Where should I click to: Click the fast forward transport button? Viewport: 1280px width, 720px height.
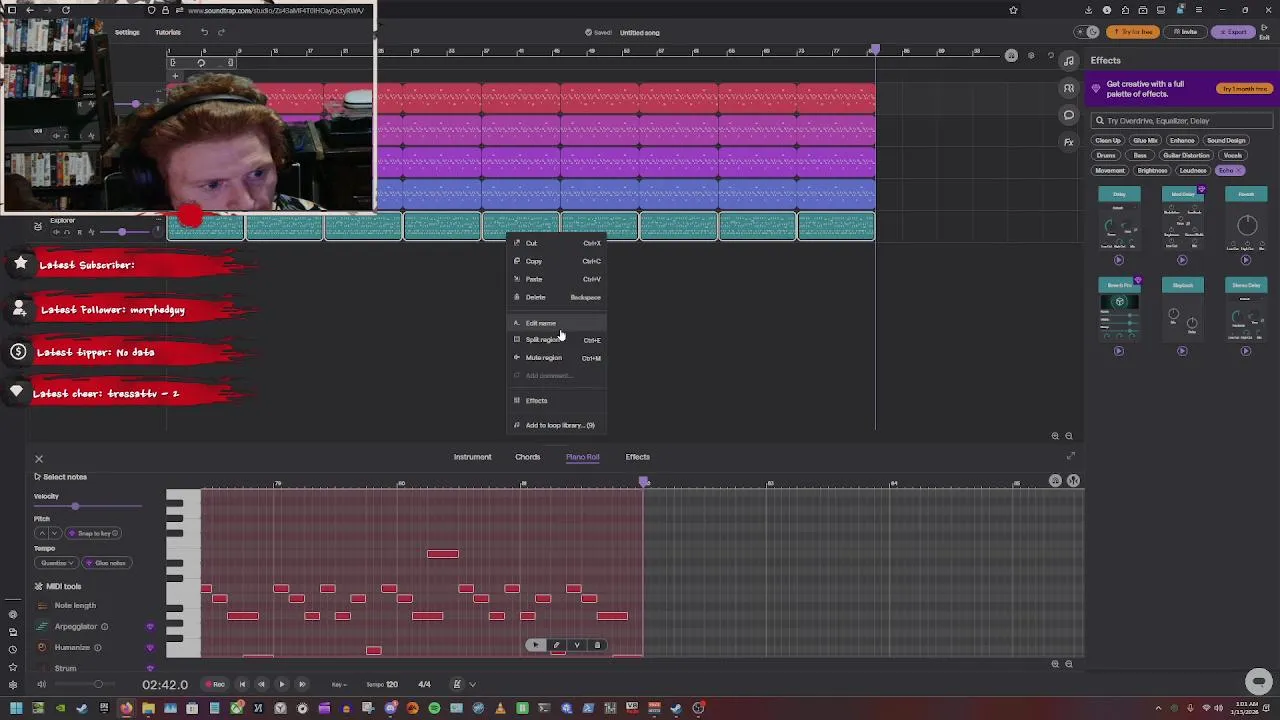pos(302,685)
